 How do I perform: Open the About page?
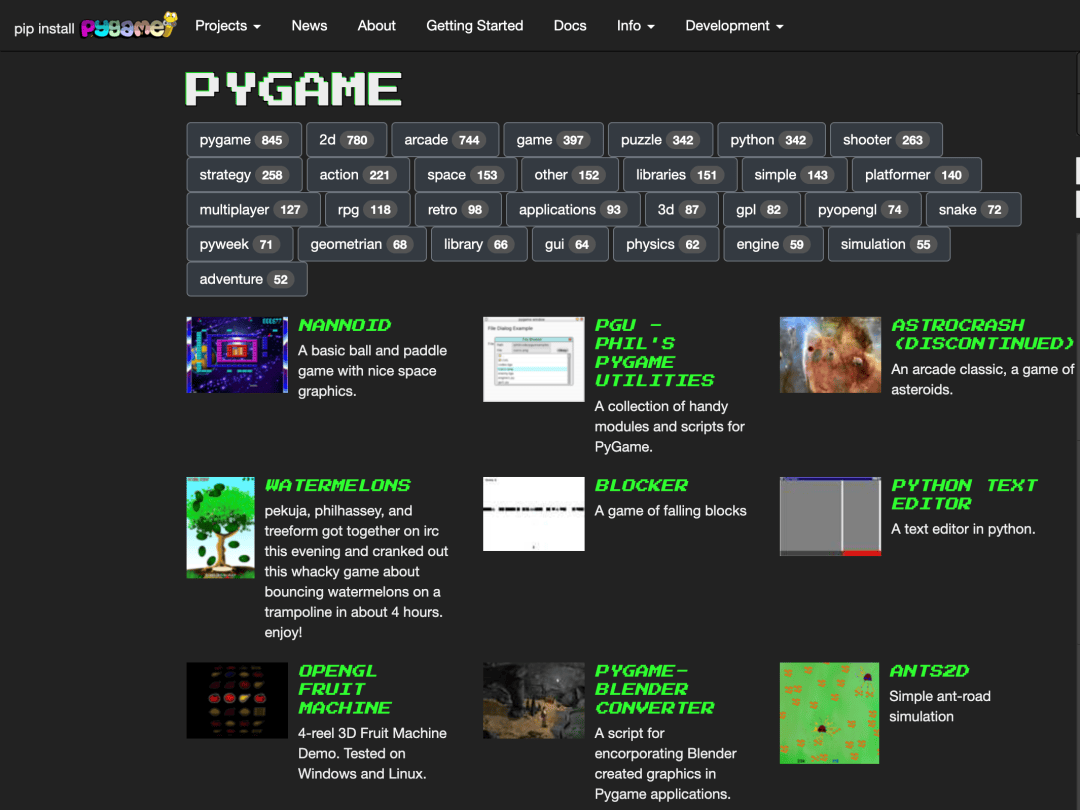376,25
